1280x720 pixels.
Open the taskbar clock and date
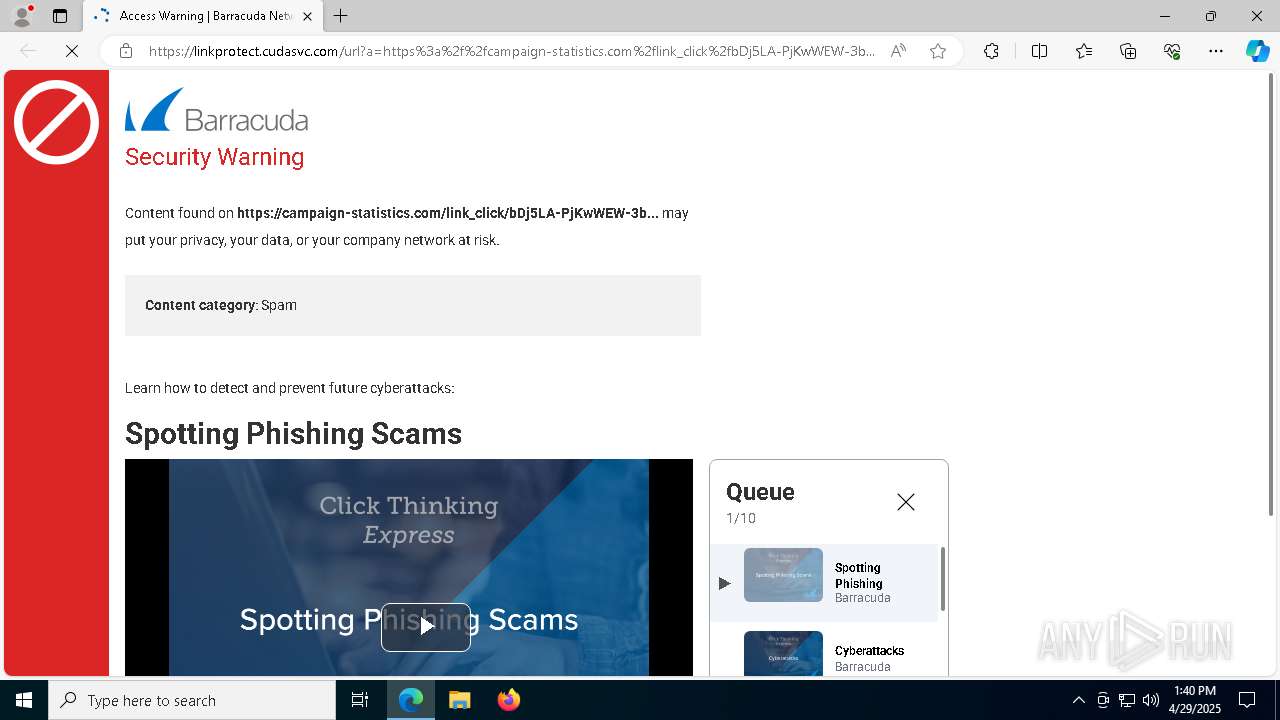pos(1195,700)
